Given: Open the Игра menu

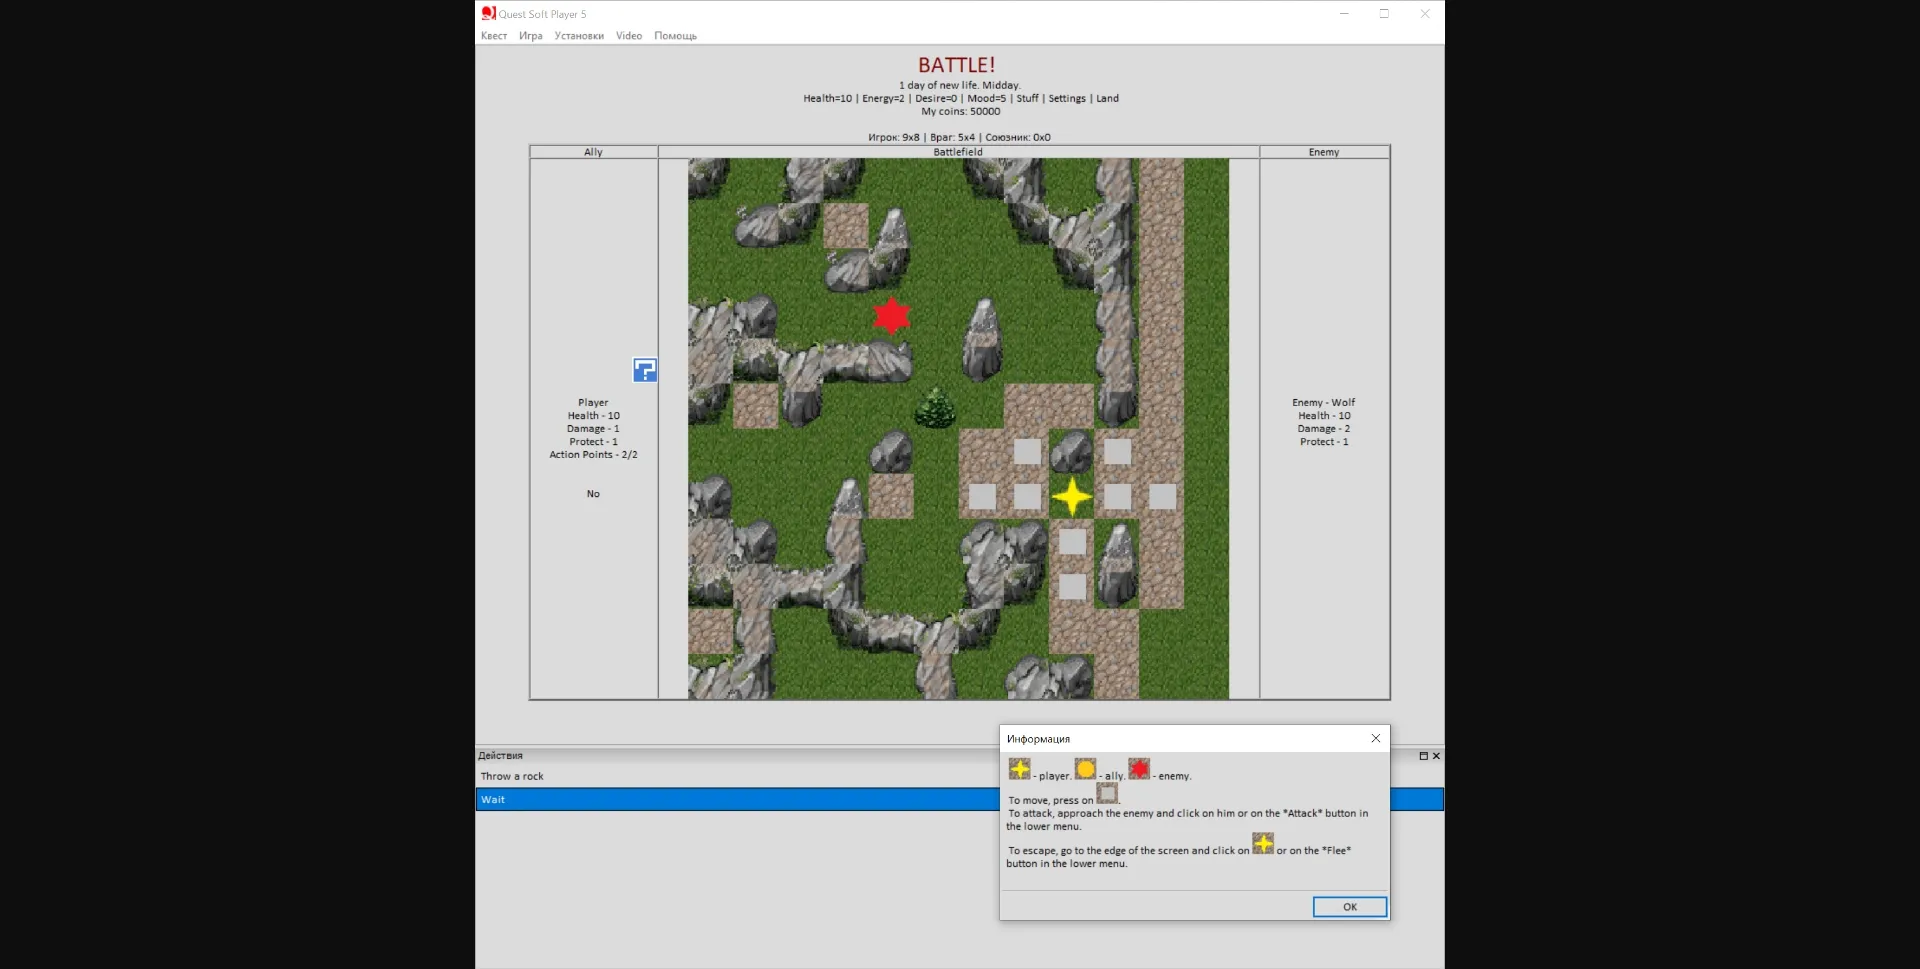Looking at the screenshot, I should 530,35.
